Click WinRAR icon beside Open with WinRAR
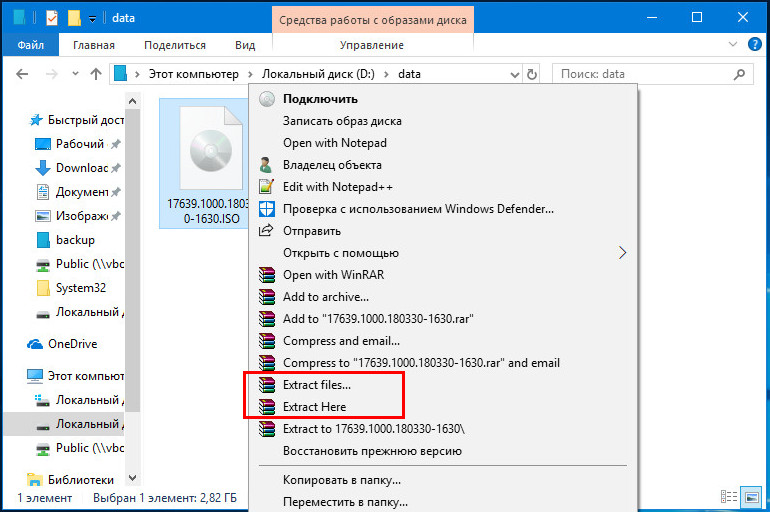 coord(267,275)
